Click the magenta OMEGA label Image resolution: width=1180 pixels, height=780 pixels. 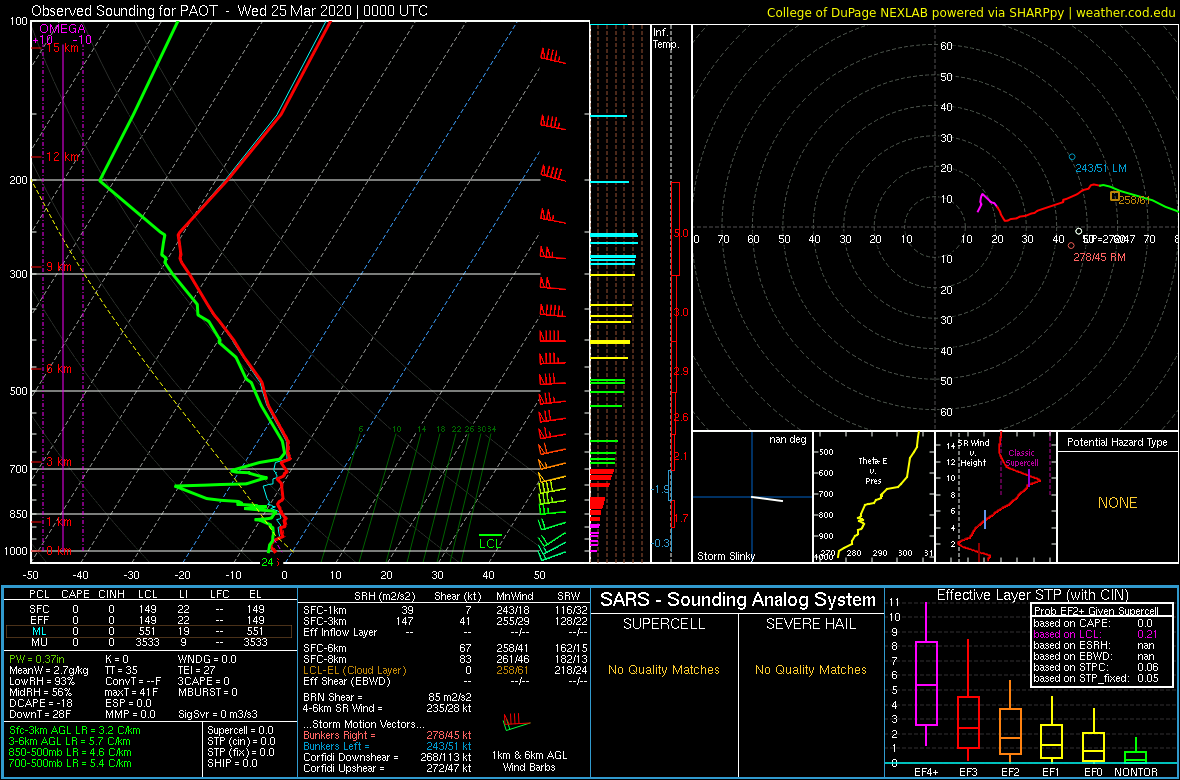pyautogui.click(x=63, y=29)
